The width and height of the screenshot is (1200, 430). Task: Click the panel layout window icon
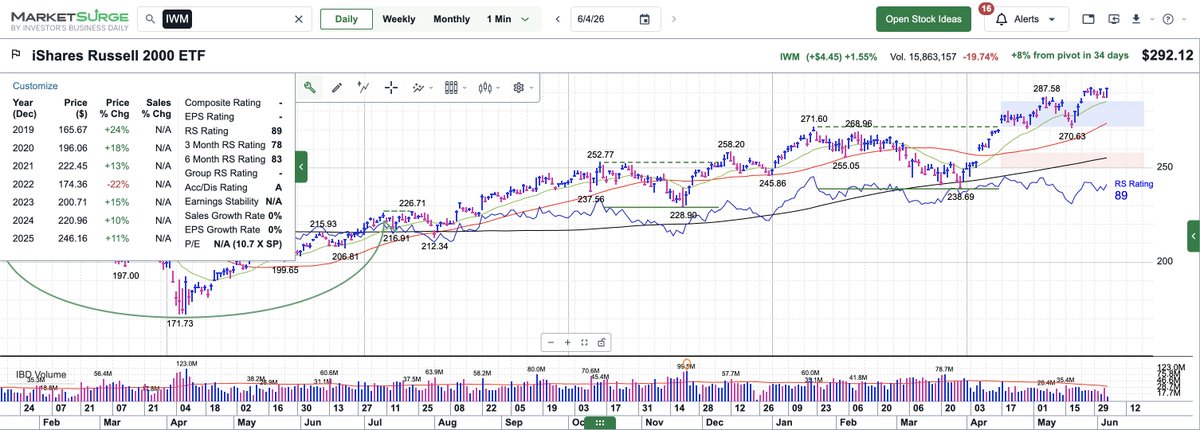[x=1089, y=19]
